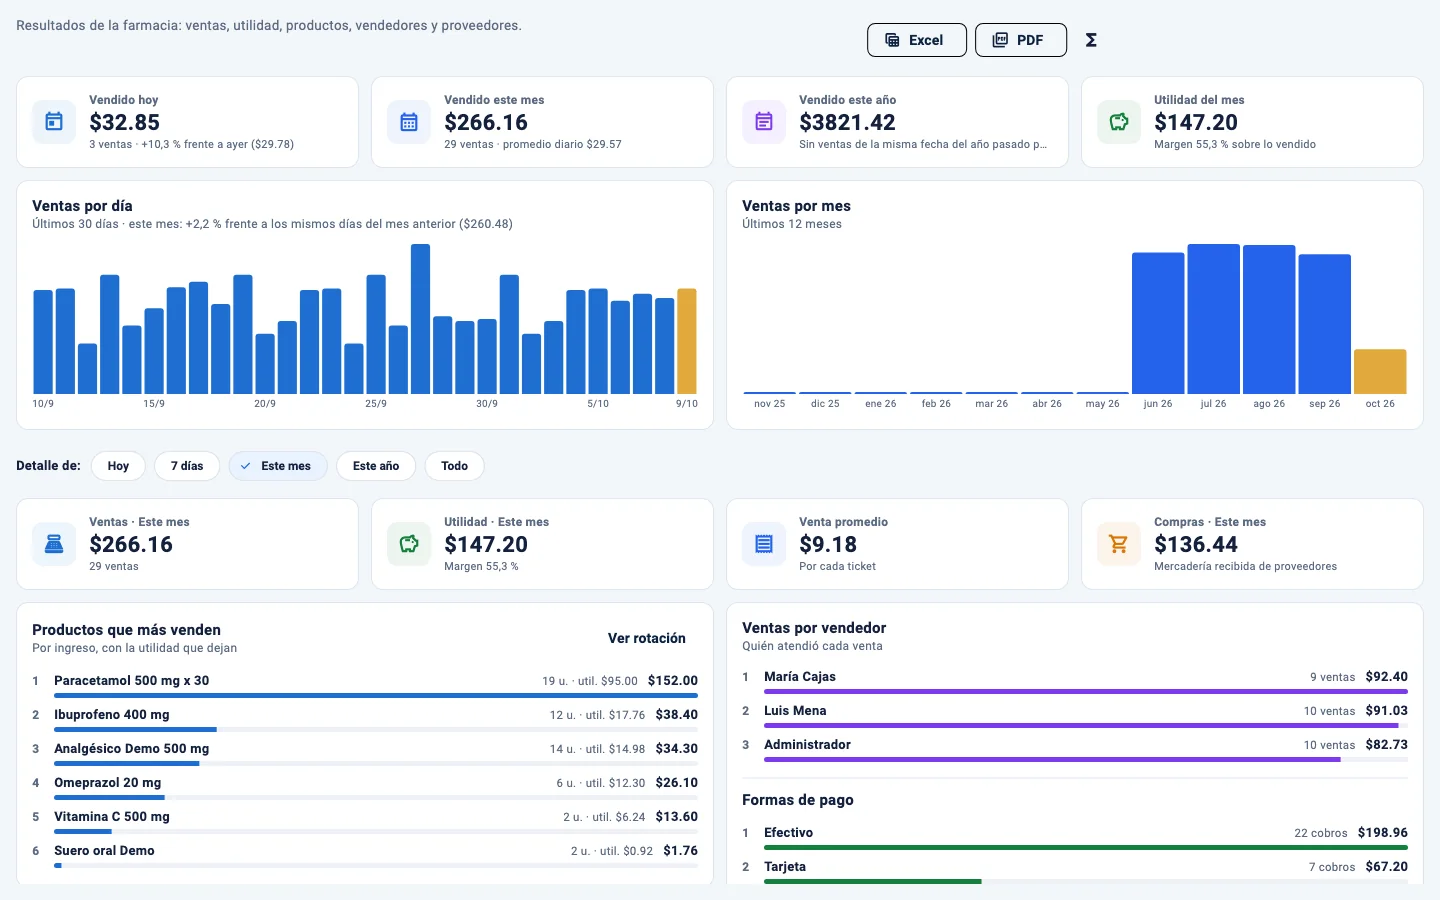Click the $136.44 Compras amount

(x=1196, y=544)
